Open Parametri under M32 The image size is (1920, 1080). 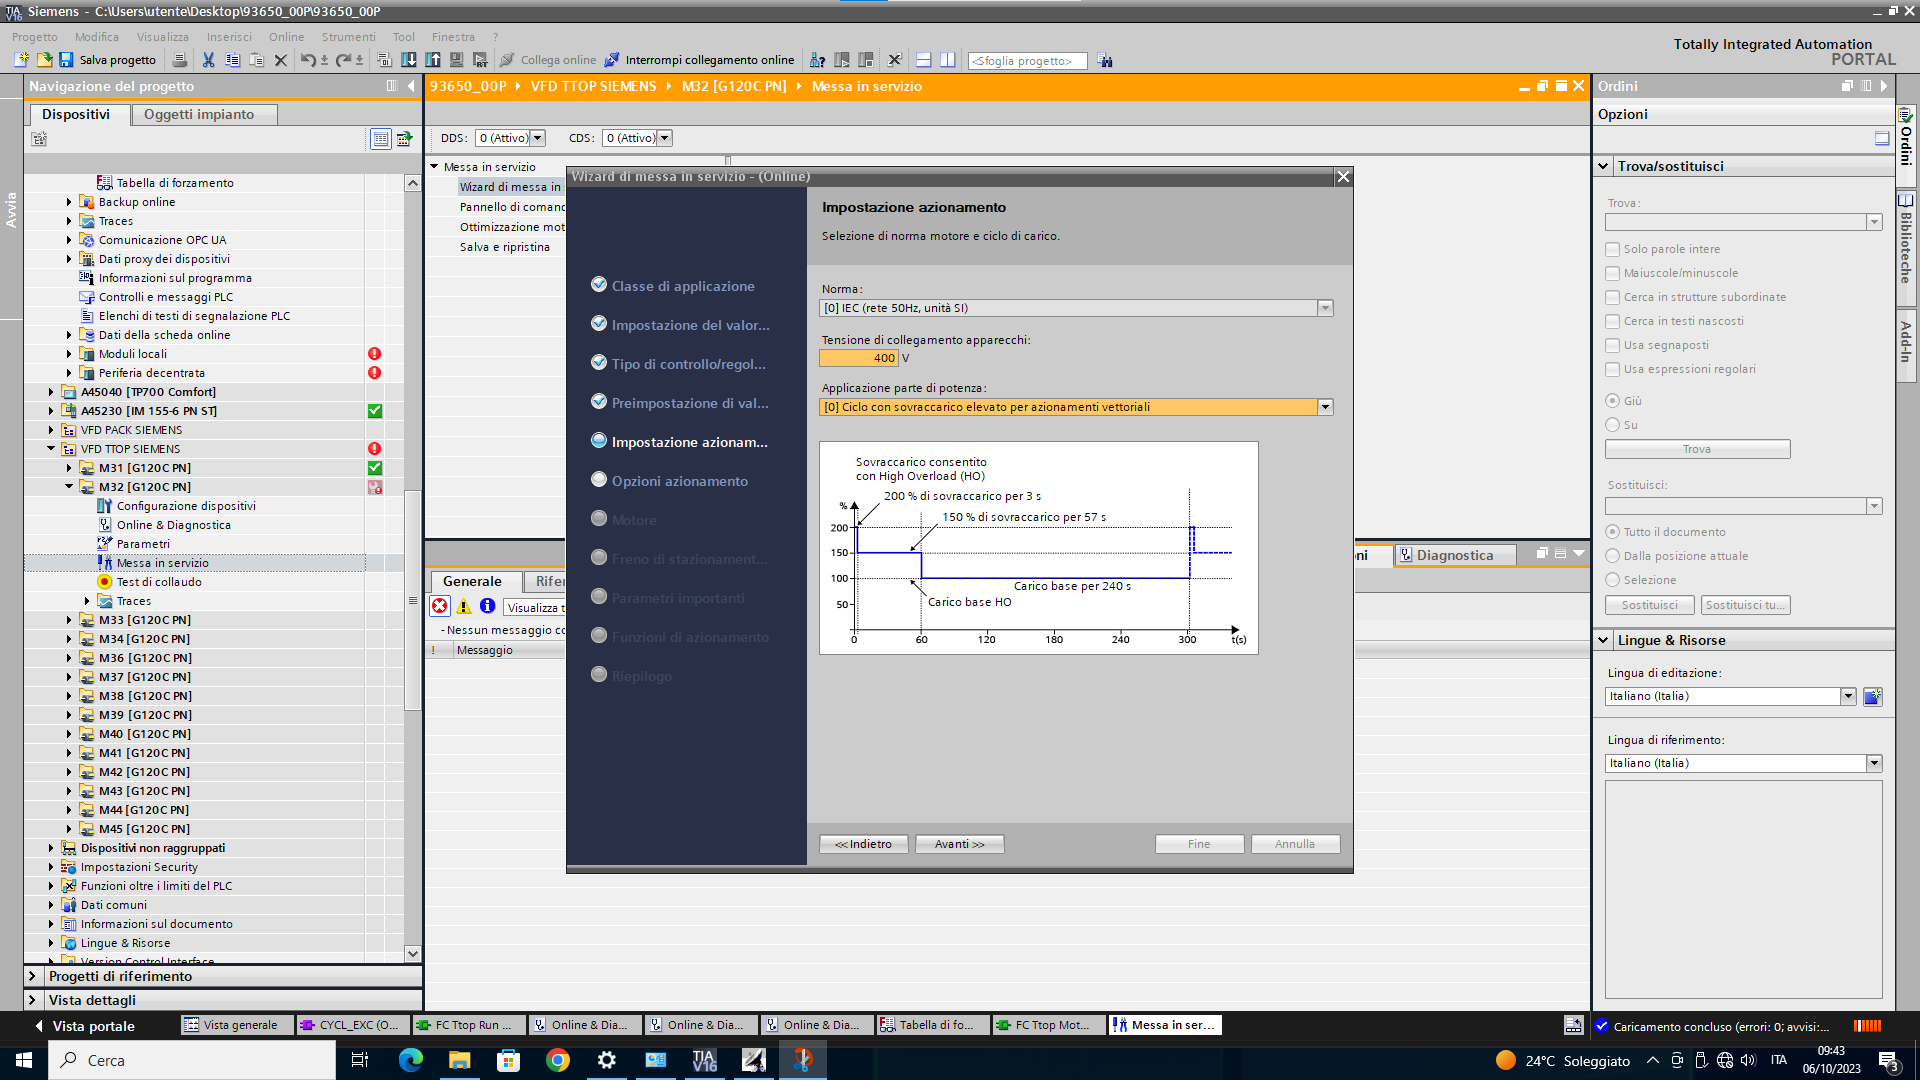[x=143, y=544]
